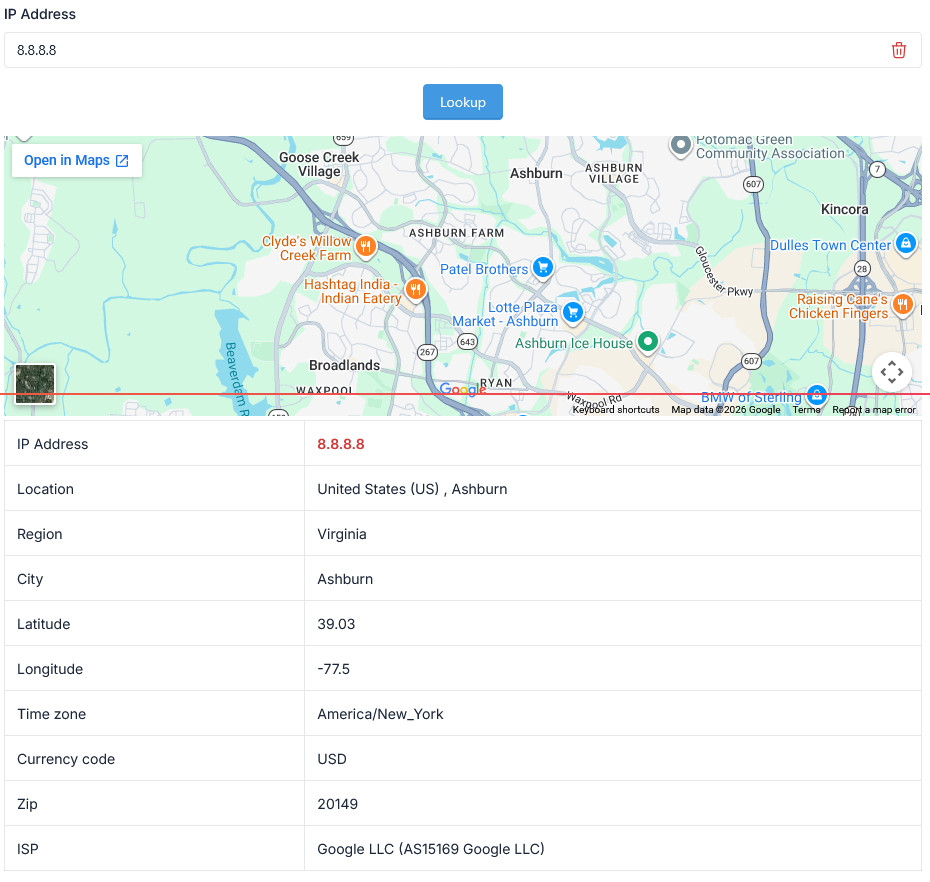Open the map in Google Maps

tap(77, 160)
